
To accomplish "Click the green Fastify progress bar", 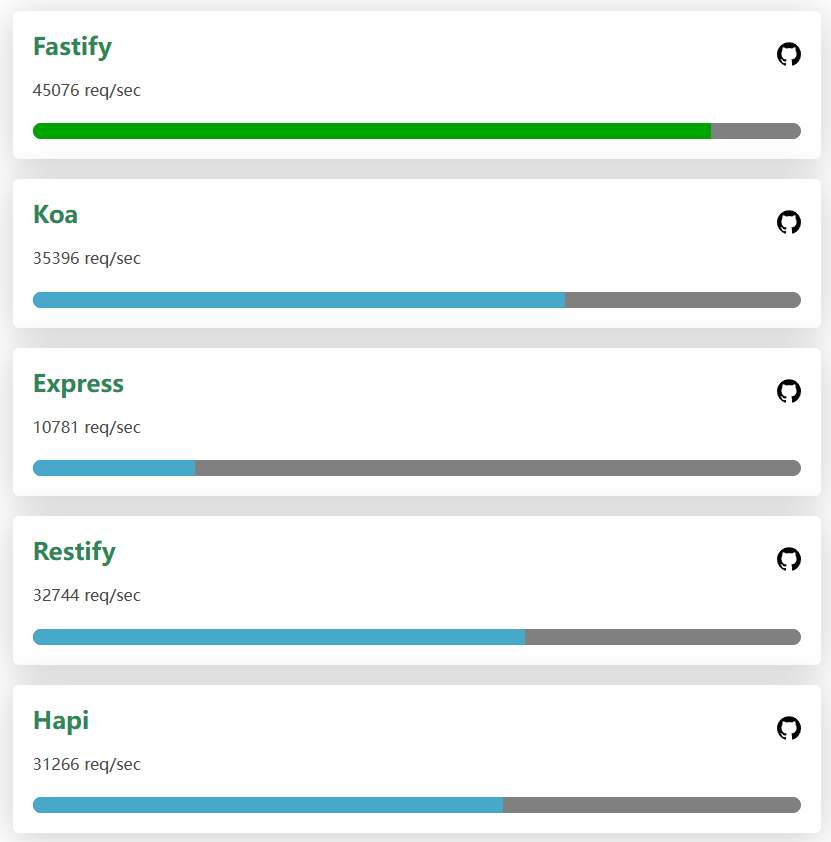I will point(372,131).
